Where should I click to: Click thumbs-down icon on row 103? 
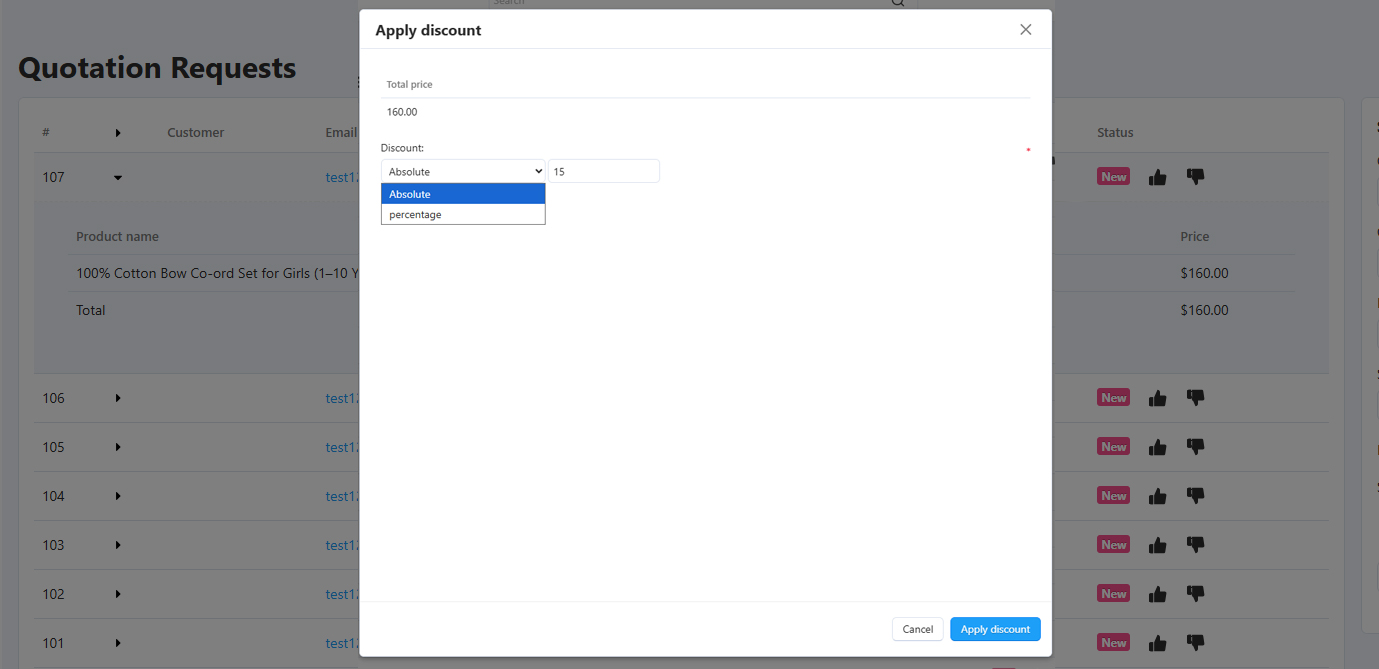point(1195,545)
